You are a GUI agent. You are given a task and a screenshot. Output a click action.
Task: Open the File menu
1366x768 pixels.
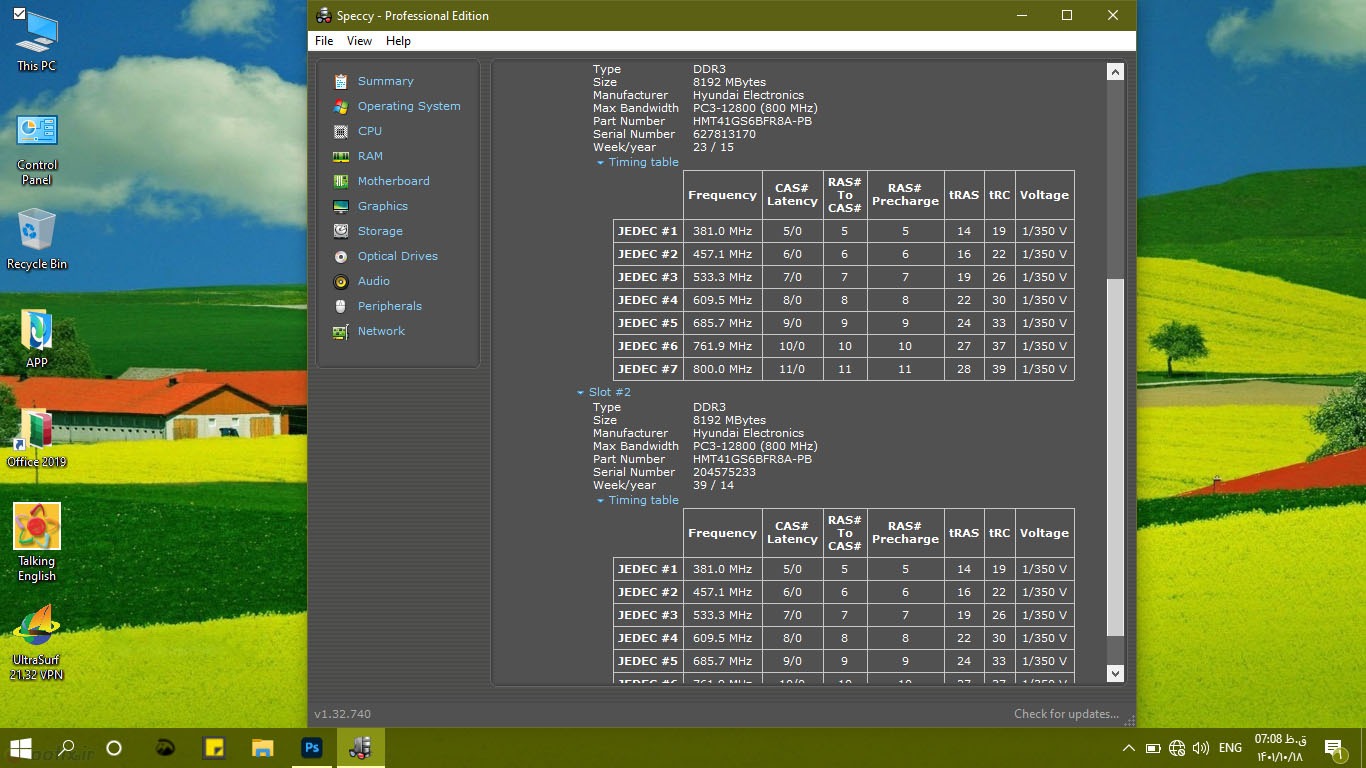click(x=324, y=41)
